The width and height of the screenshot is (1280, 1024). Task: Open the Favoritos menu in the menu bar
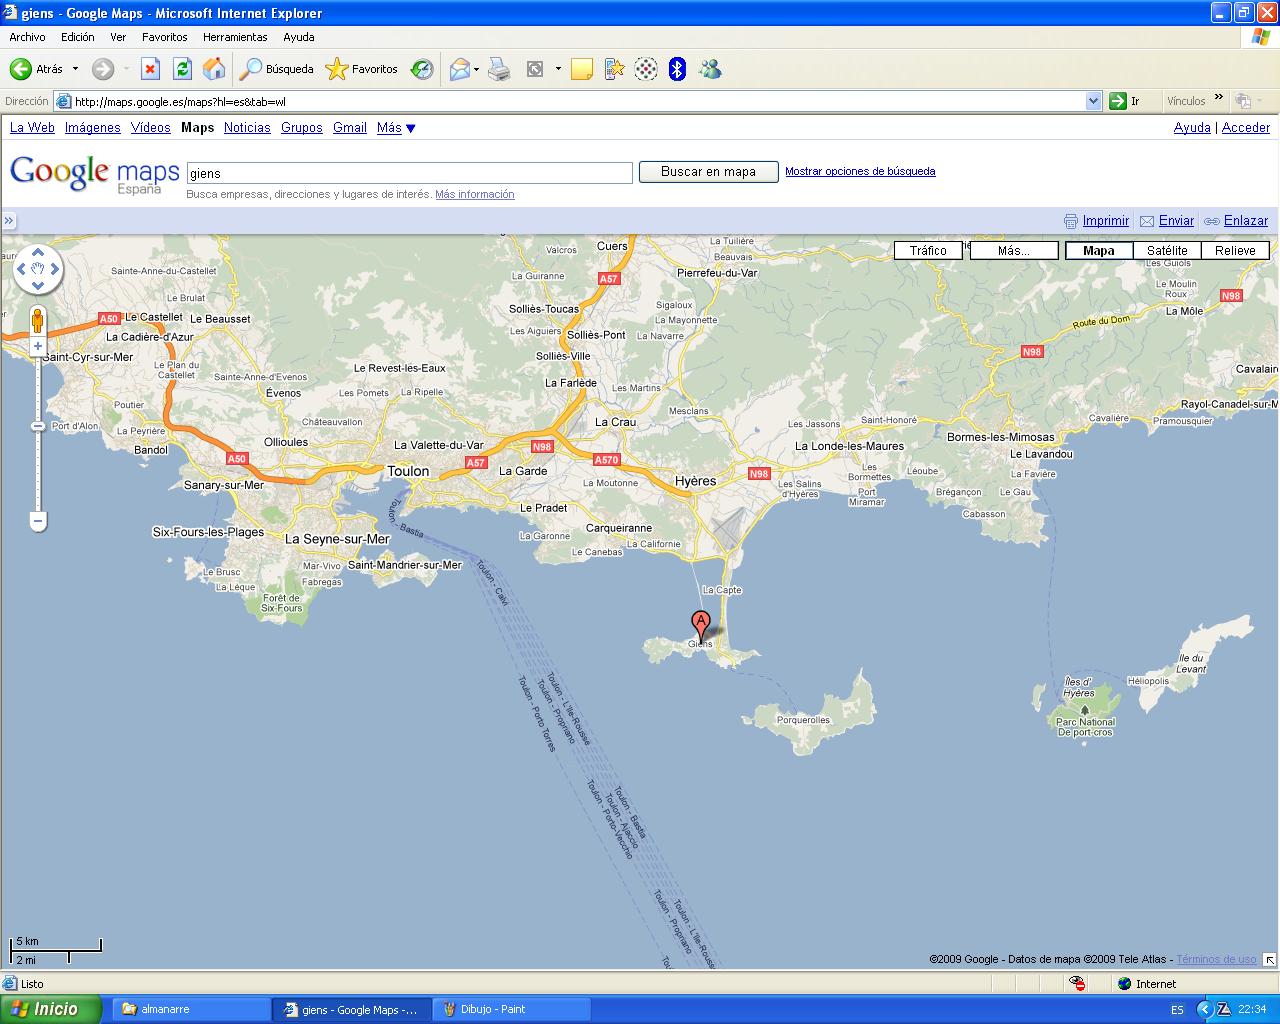point(164,37)
